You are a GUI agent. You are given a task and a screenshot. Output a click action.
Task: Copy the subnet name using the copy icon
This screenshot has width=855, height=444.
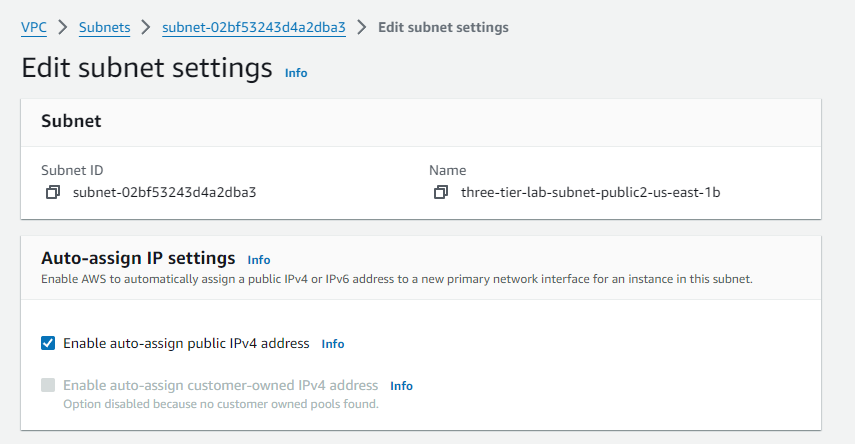pyautogui.click(x=441, y=192)
